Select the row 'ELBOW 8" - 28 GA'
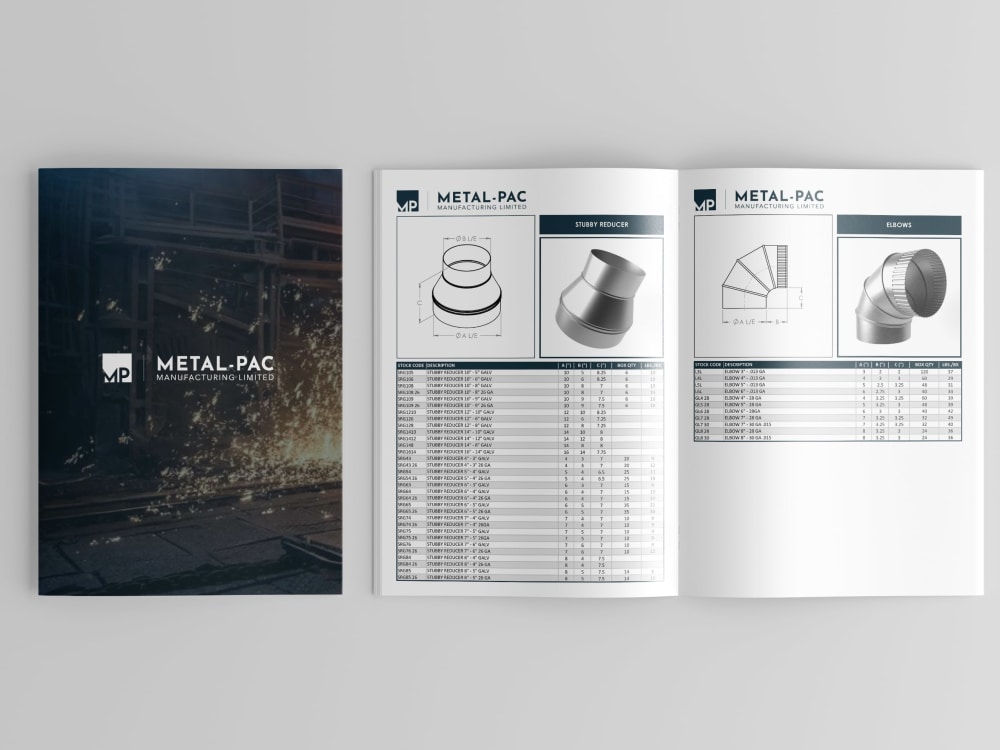The height and width of the screenshot is (750, 1000). point(827,431)
